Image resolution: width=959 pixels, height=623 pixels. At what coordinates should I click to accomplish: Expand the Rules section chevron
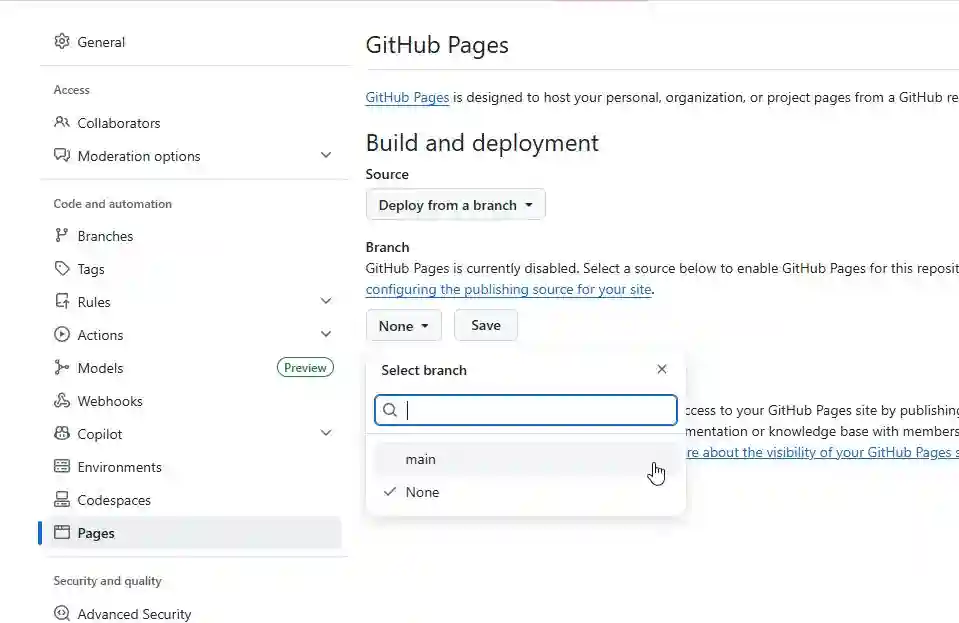(326, 301)
